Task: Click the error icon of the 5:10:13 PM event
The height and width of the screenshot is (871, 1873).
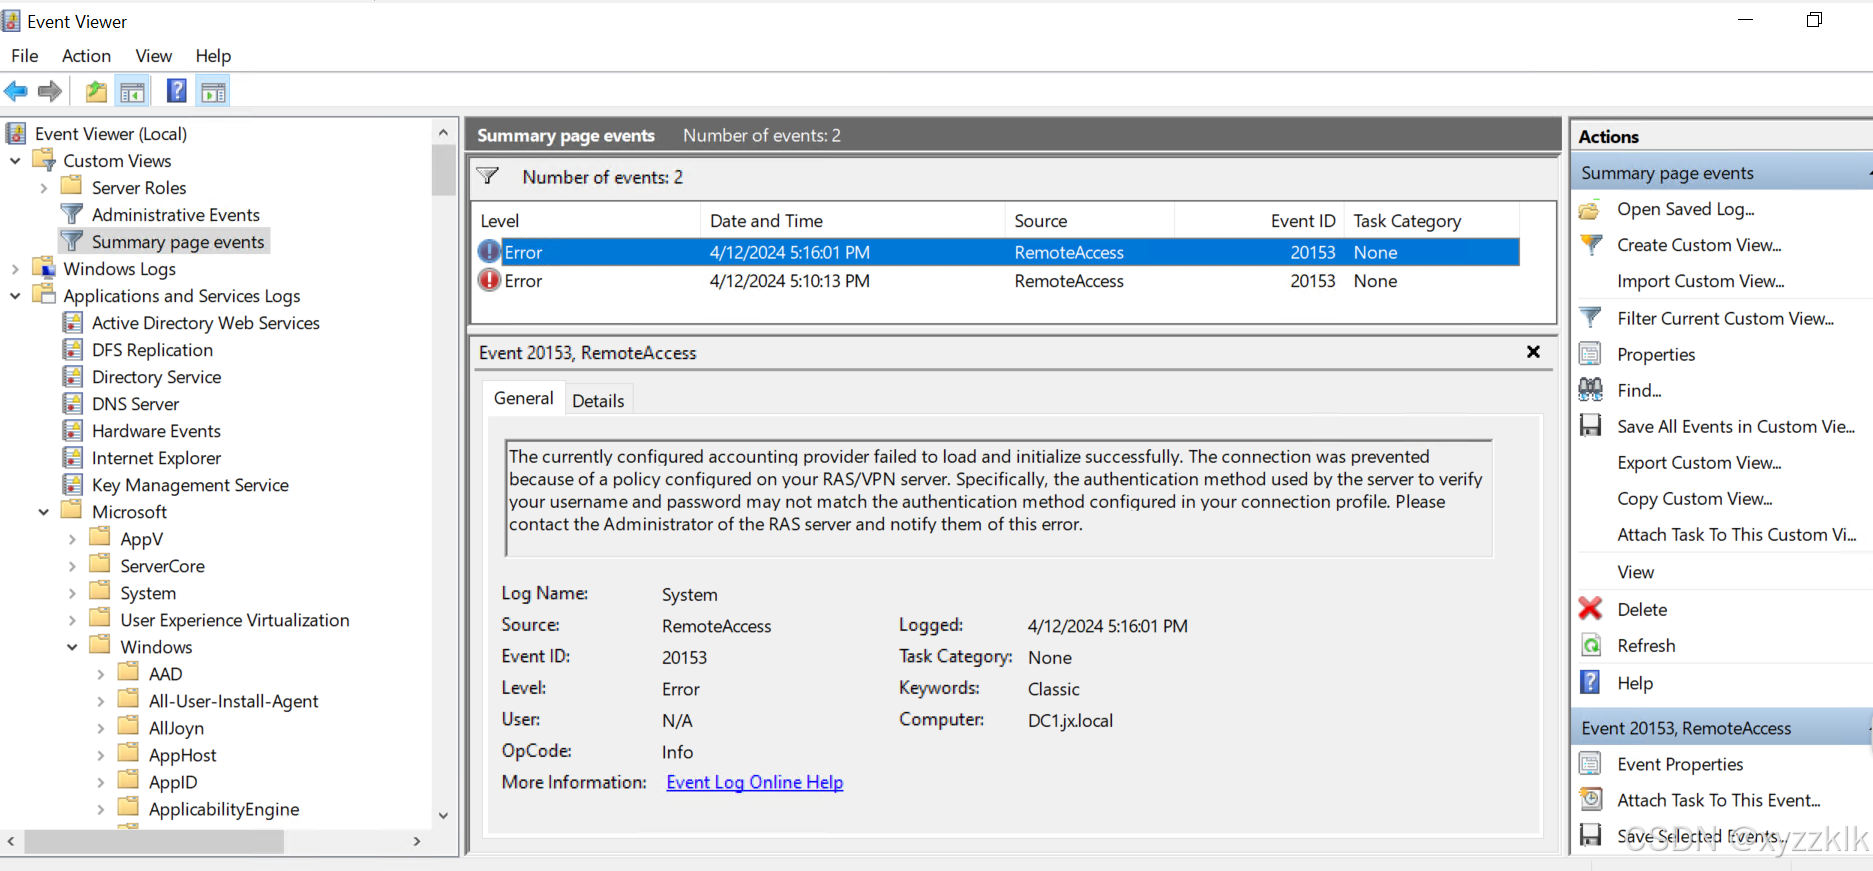Action: pyautogui.click(x=489, y=280)
